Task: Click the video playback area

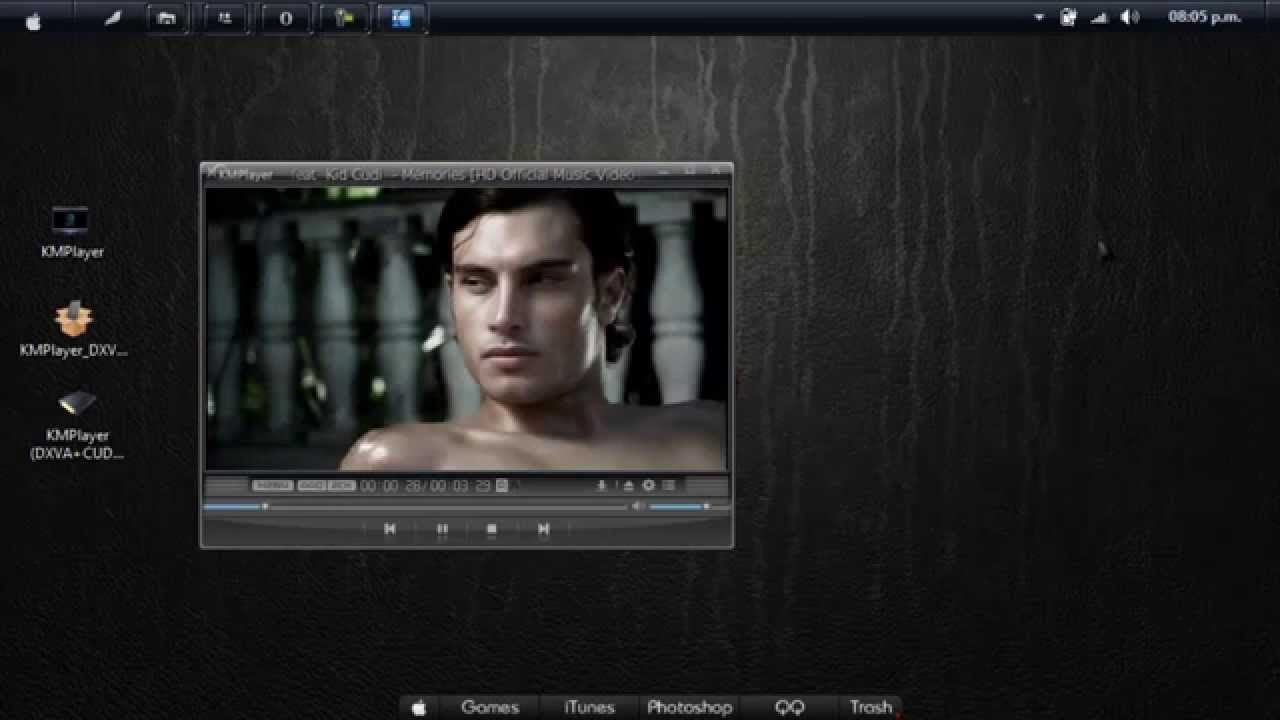Action: tap(466, 329)
